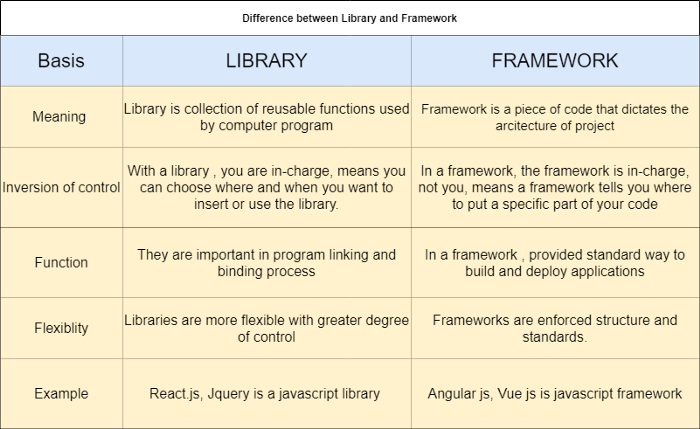Select the 'Function' row label
Image resolution: width=700 pixels, height=429 pixels.
tap(61, 262)
